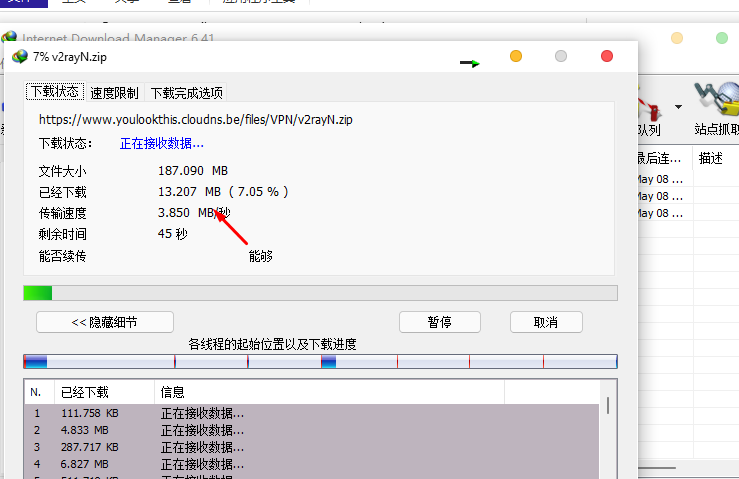Viewport: 739px width, 479px height.
Task: Click the 正在接收数据 status text
Action: tap(162, 143)
